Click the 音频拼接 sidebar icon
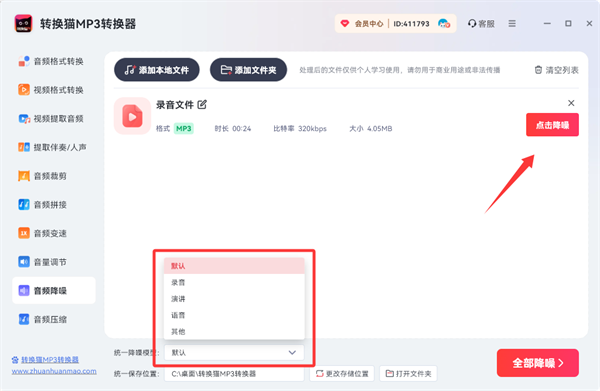Screen dimensions: 600x391 [24, 205]
